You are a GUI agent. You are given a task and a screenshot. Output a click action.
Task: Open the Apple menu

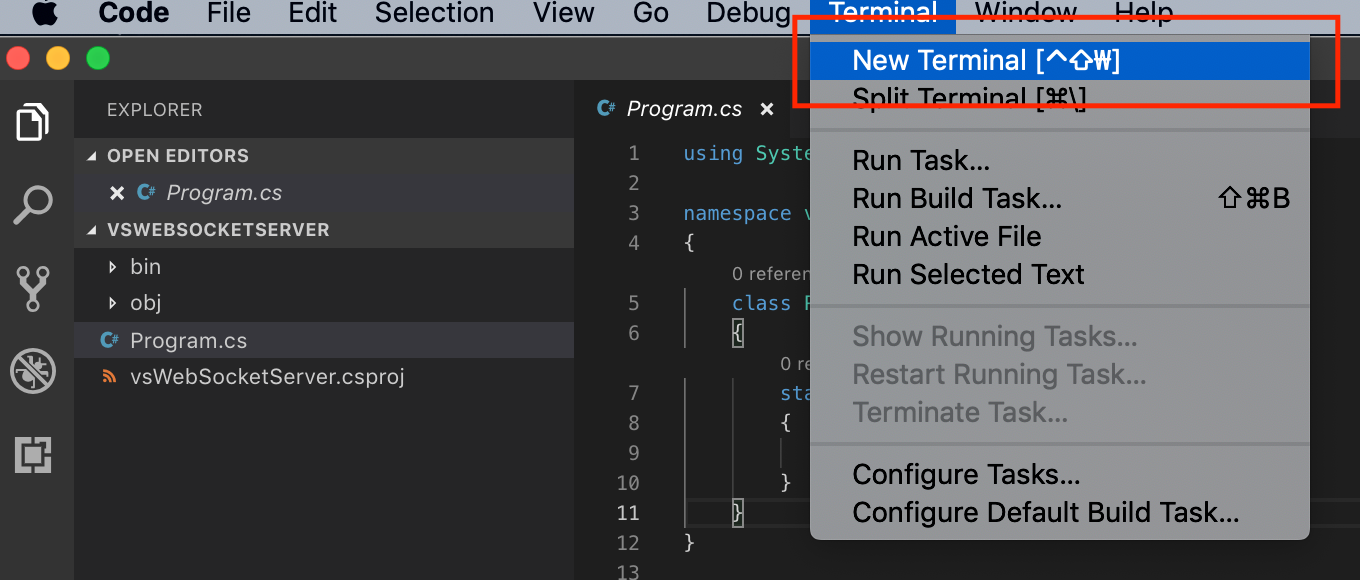click(x=45, y=13)
